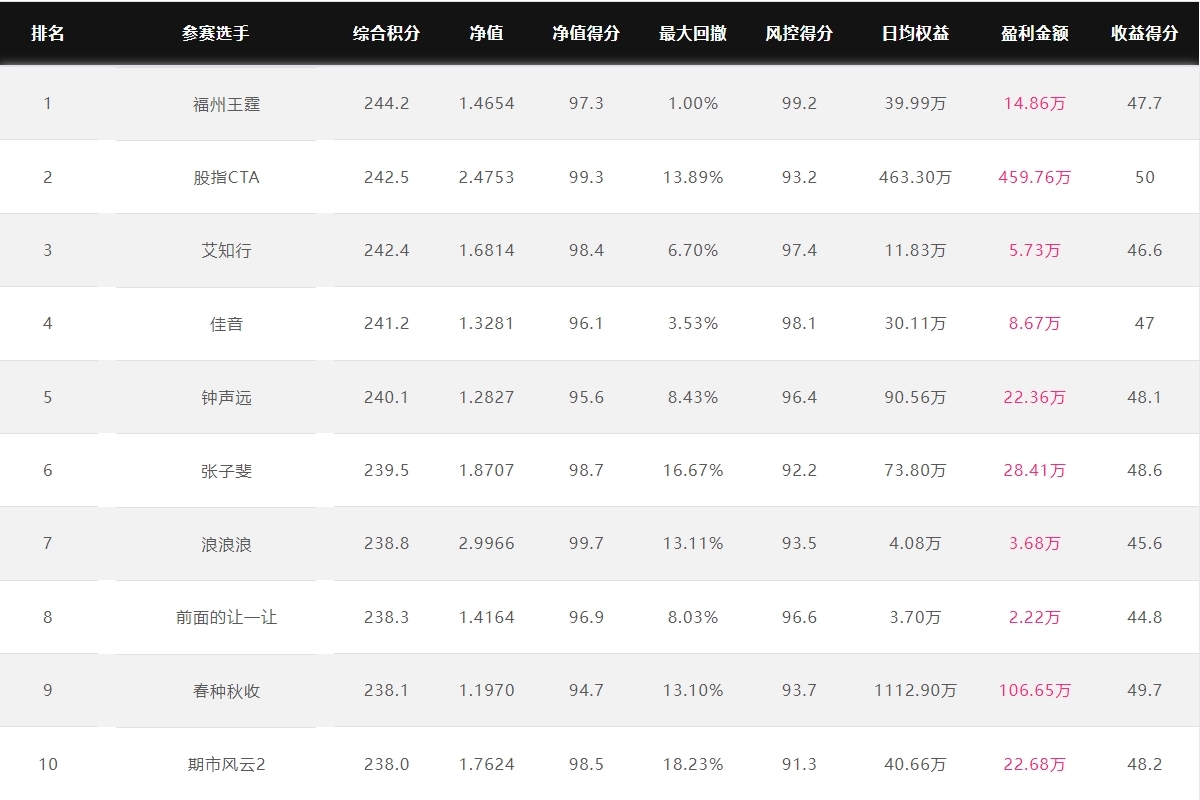Image resolution: width=1200 pixels, height=800 pixels.
Task: Click the 净值 column header
Action: 486,33
